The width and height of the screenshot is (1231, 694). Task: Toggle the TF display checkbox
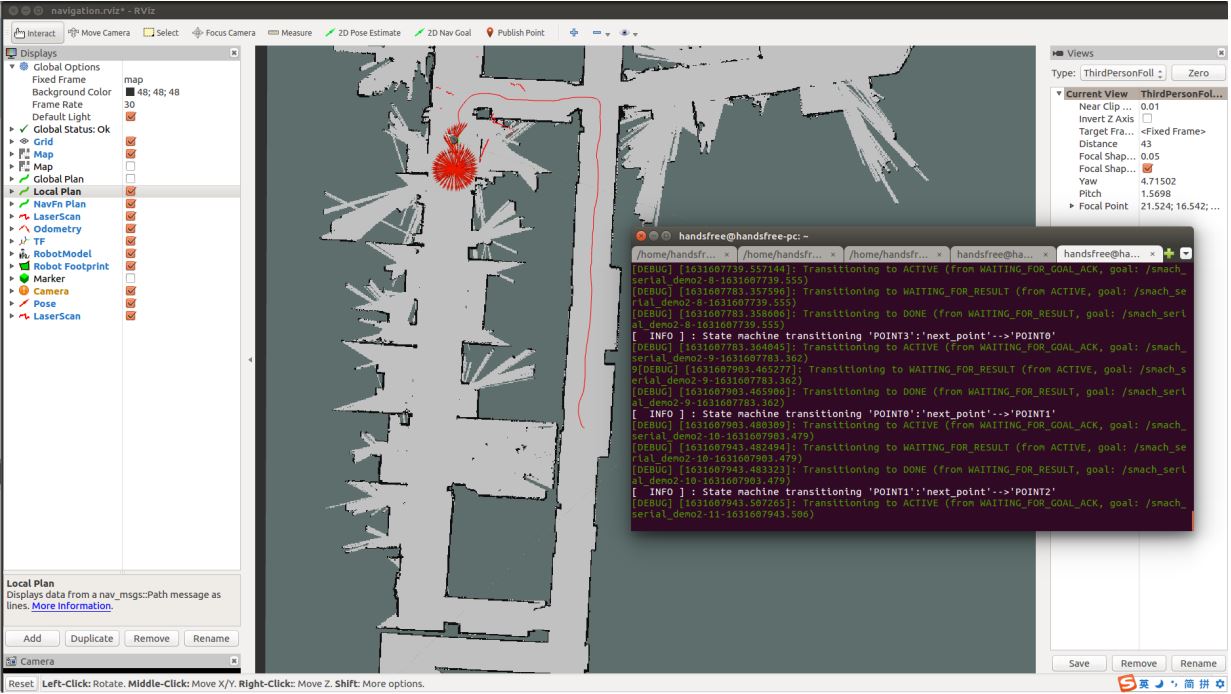(130, 241)
